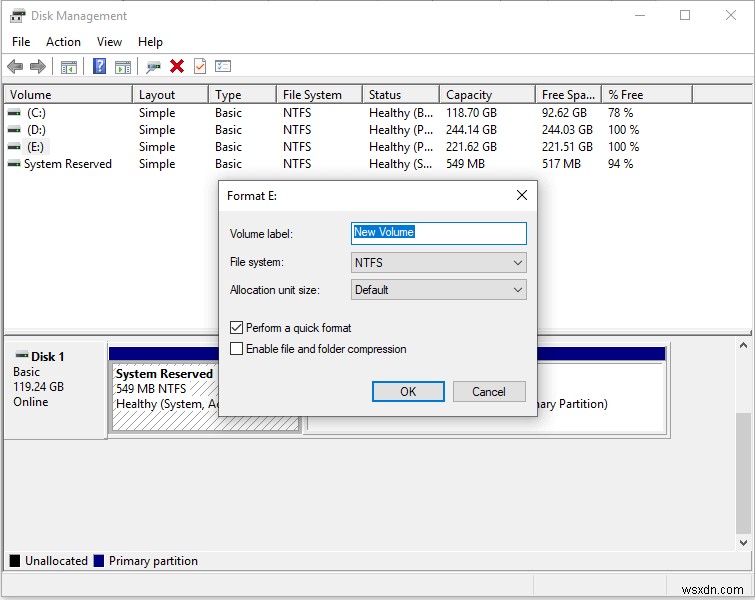The height and width of the screenshot is (600, 755).
Task: Open the Help toolbar icon
Action: pyautogui.click(x=99, y=66)
